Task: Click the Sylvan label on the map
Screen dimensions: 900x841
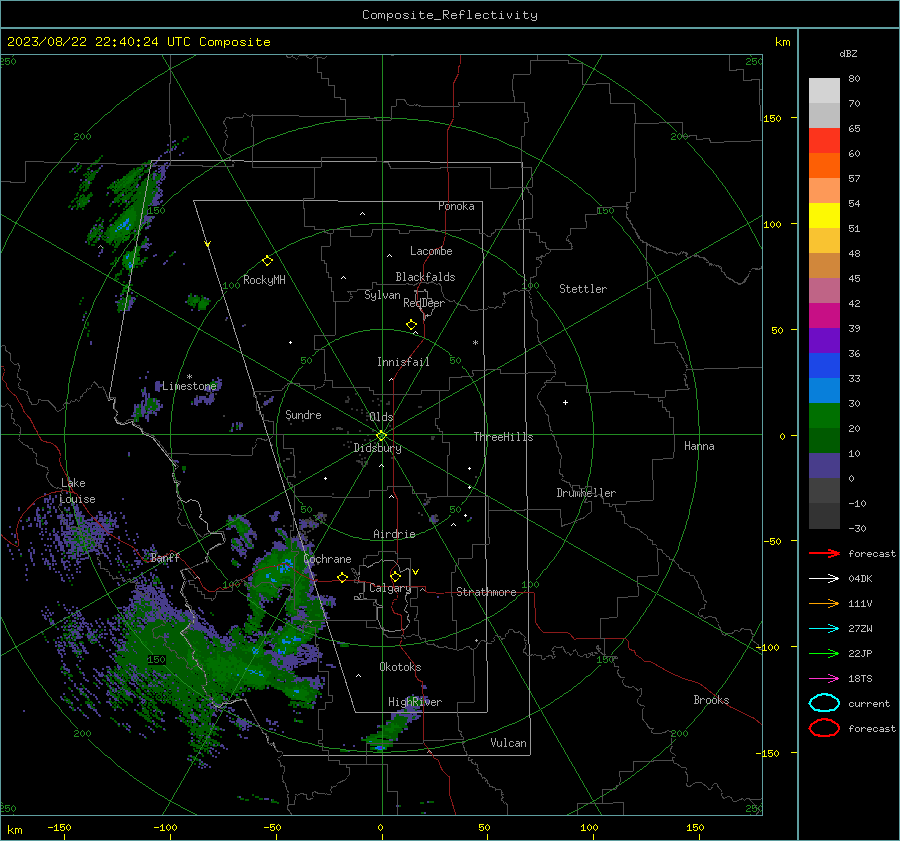Action: coord(382,296)
